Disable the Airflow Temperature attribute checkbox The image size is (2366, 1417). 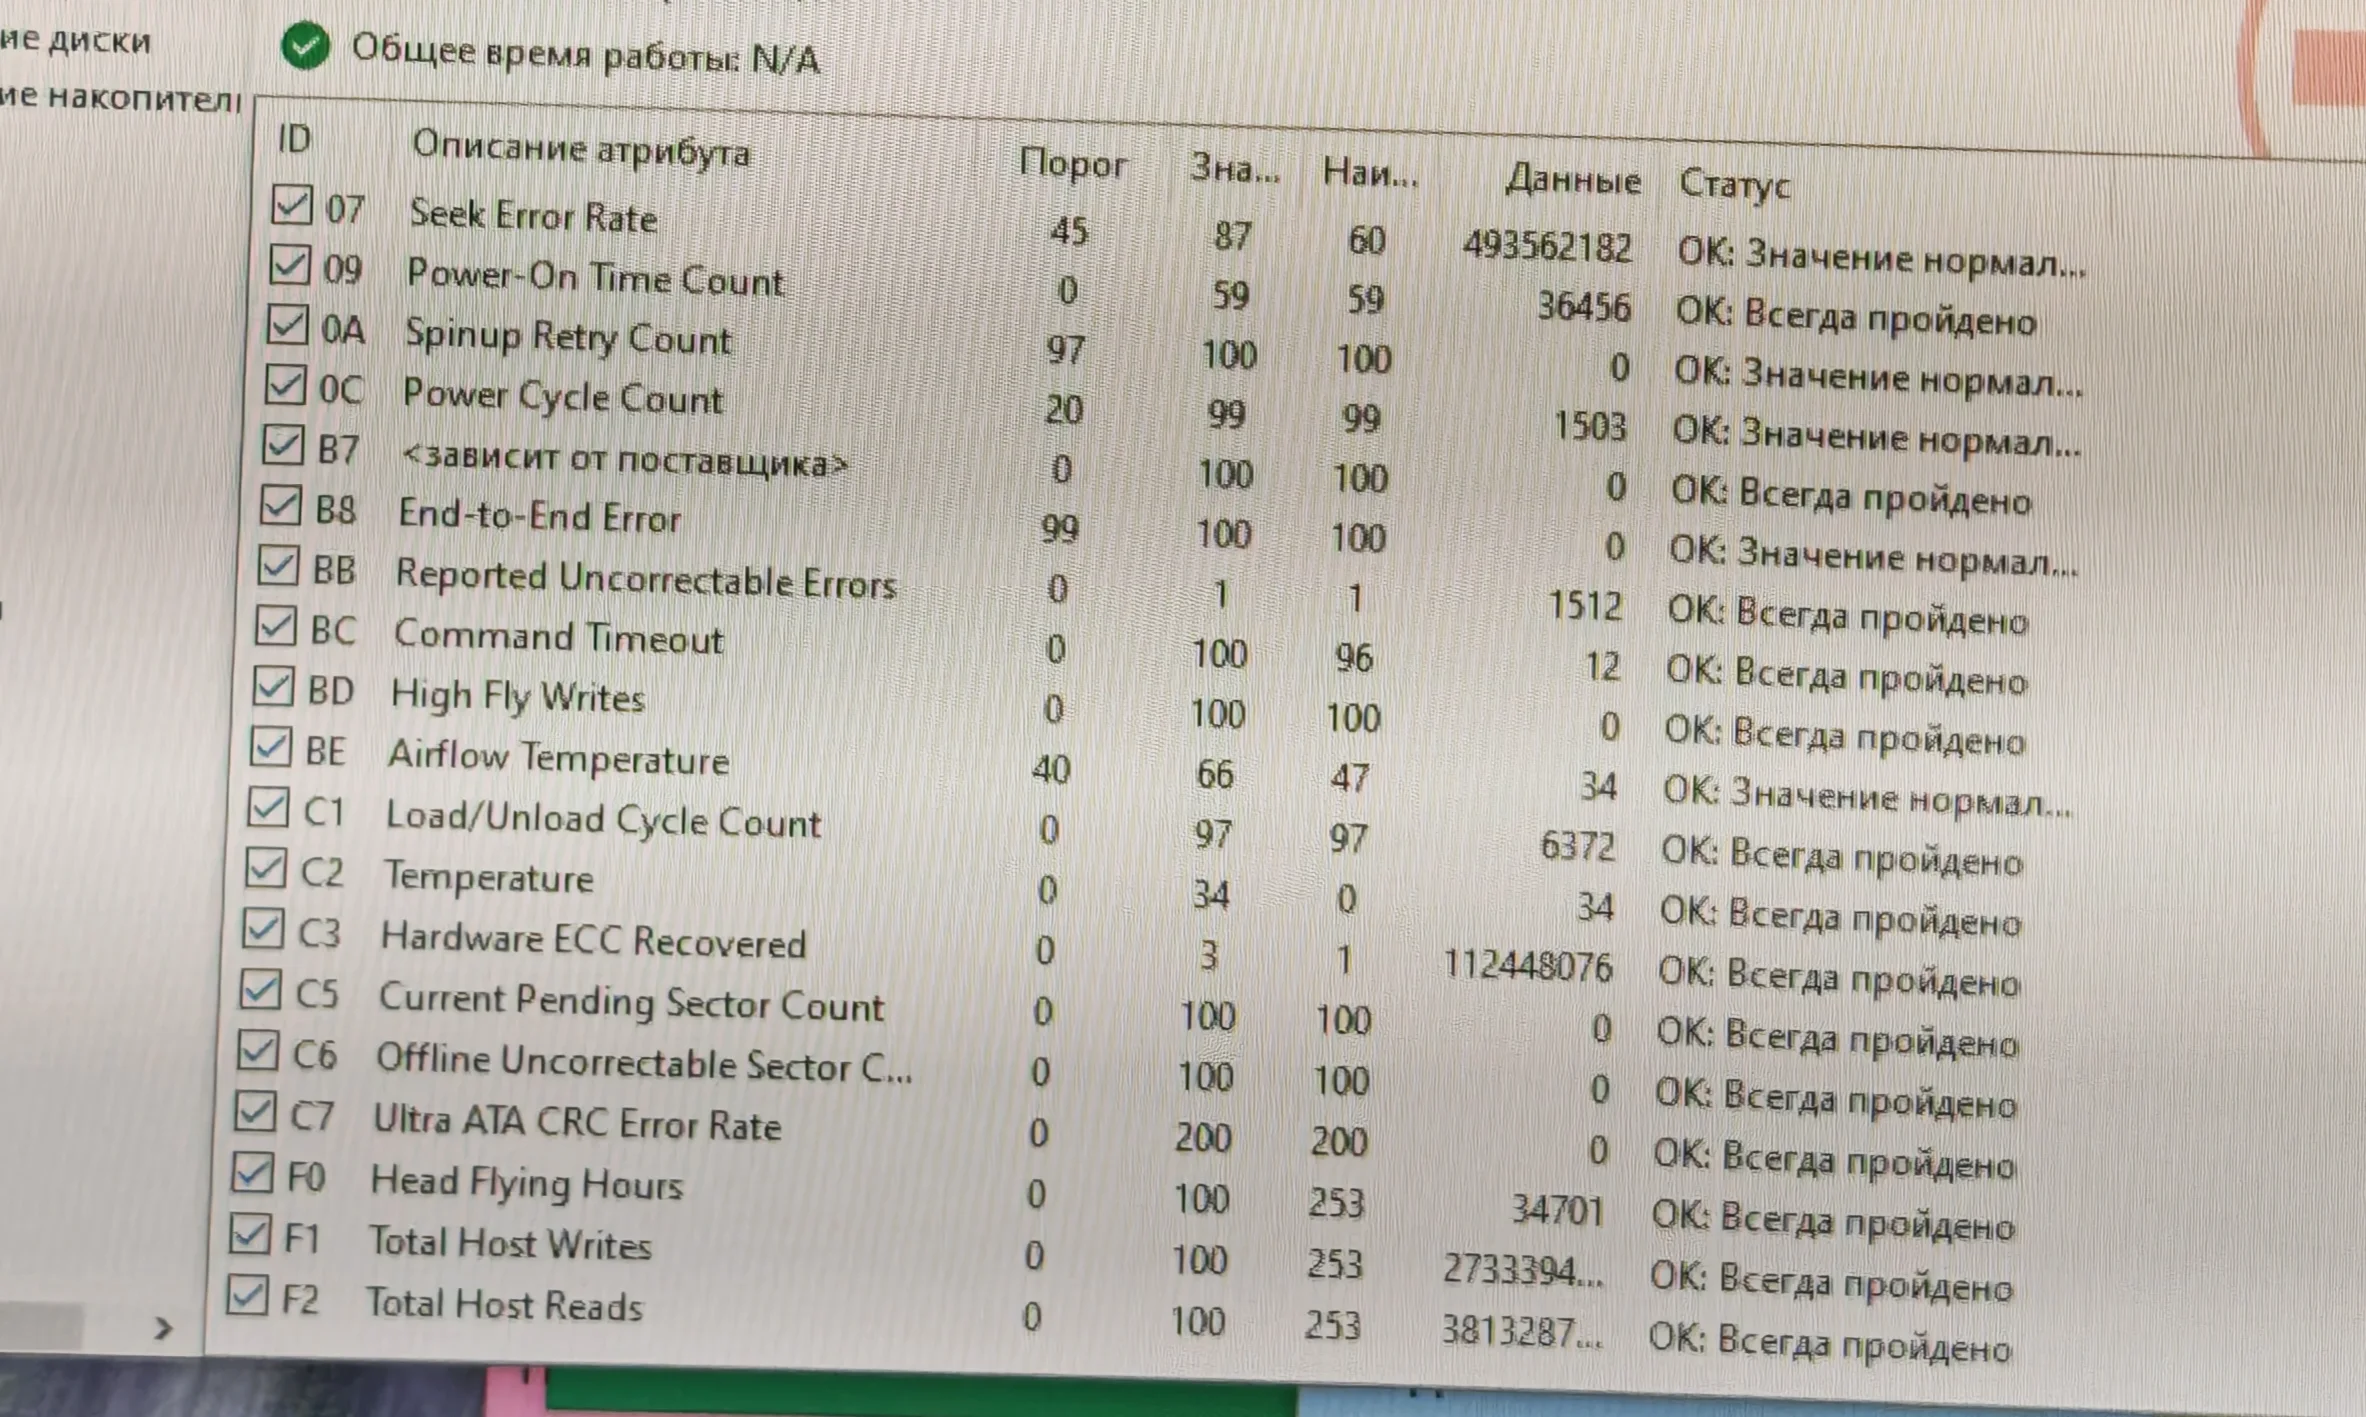coord(270,747)
